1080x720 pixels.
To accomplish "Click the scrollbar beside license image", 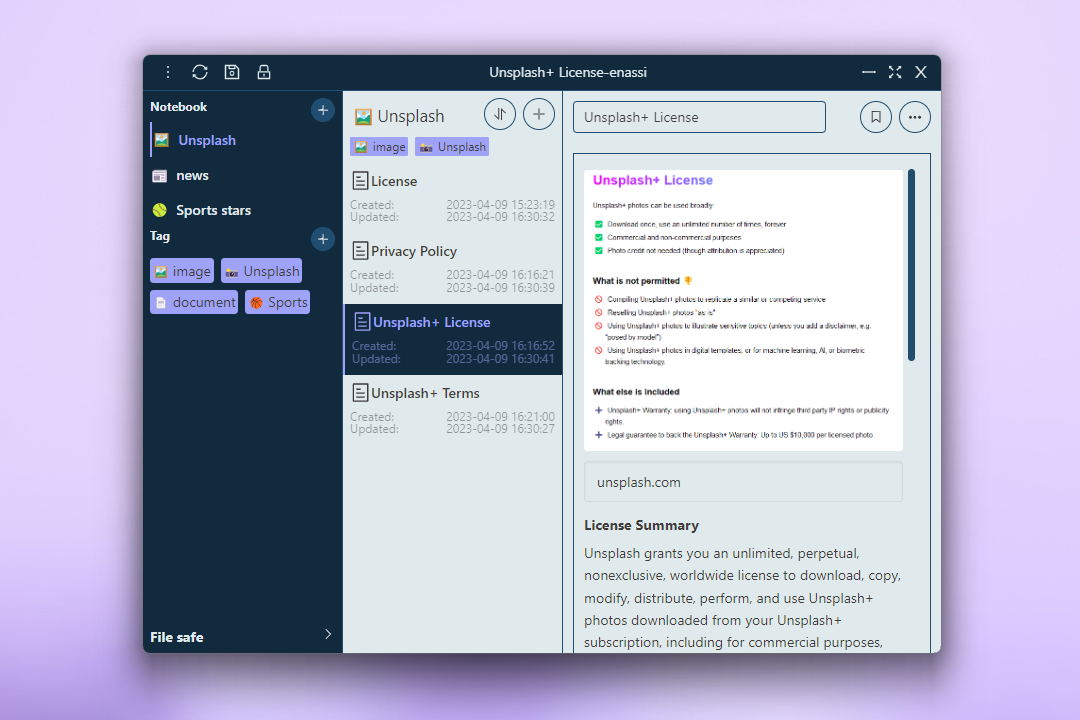I will tap(911, 265).
